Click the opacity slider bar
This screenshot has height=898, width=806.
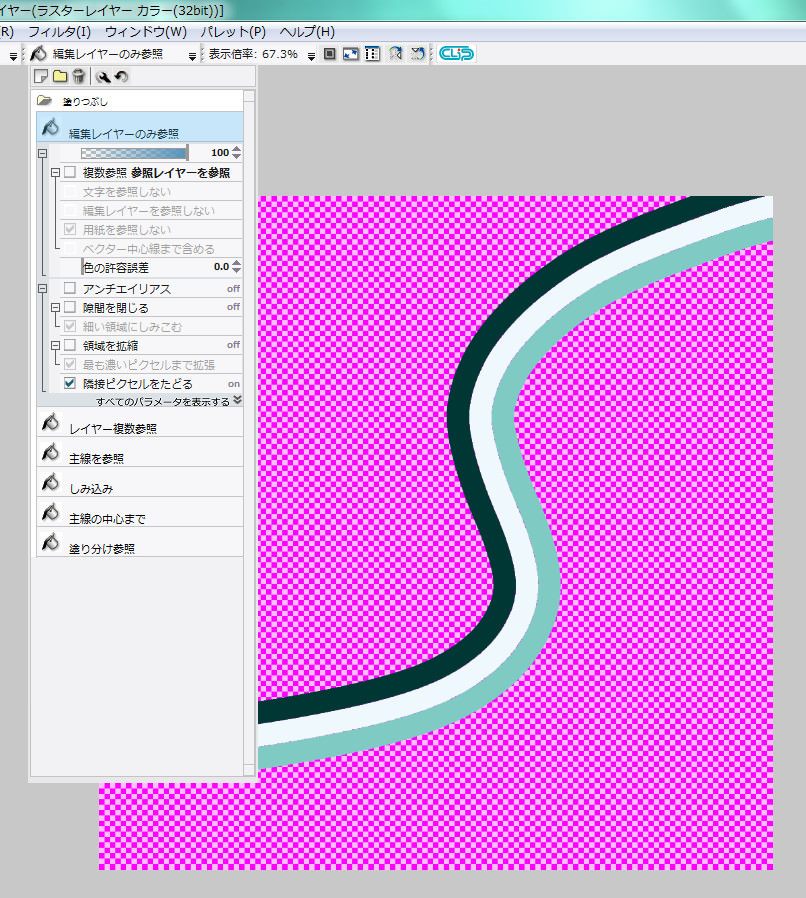pos(133,153)
